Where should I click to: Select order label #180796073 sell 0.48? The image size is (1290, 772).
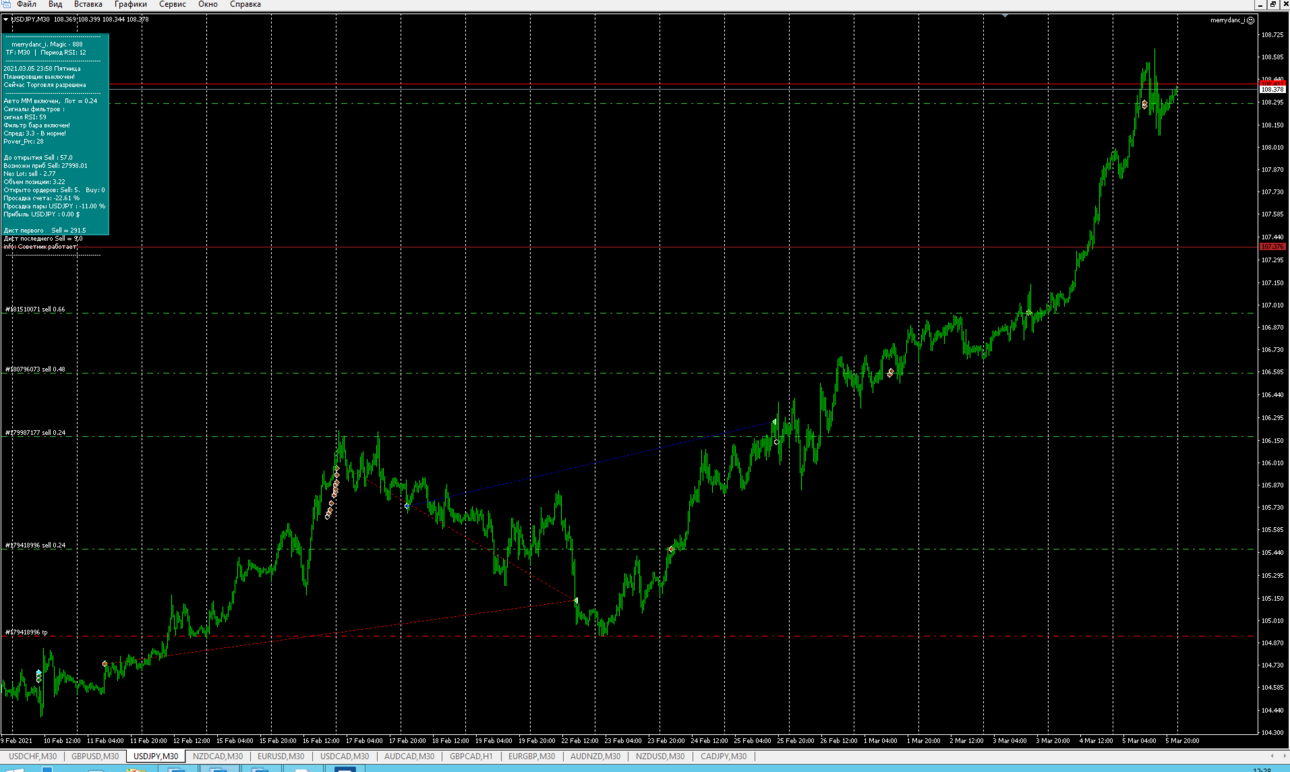pos(35,370)
